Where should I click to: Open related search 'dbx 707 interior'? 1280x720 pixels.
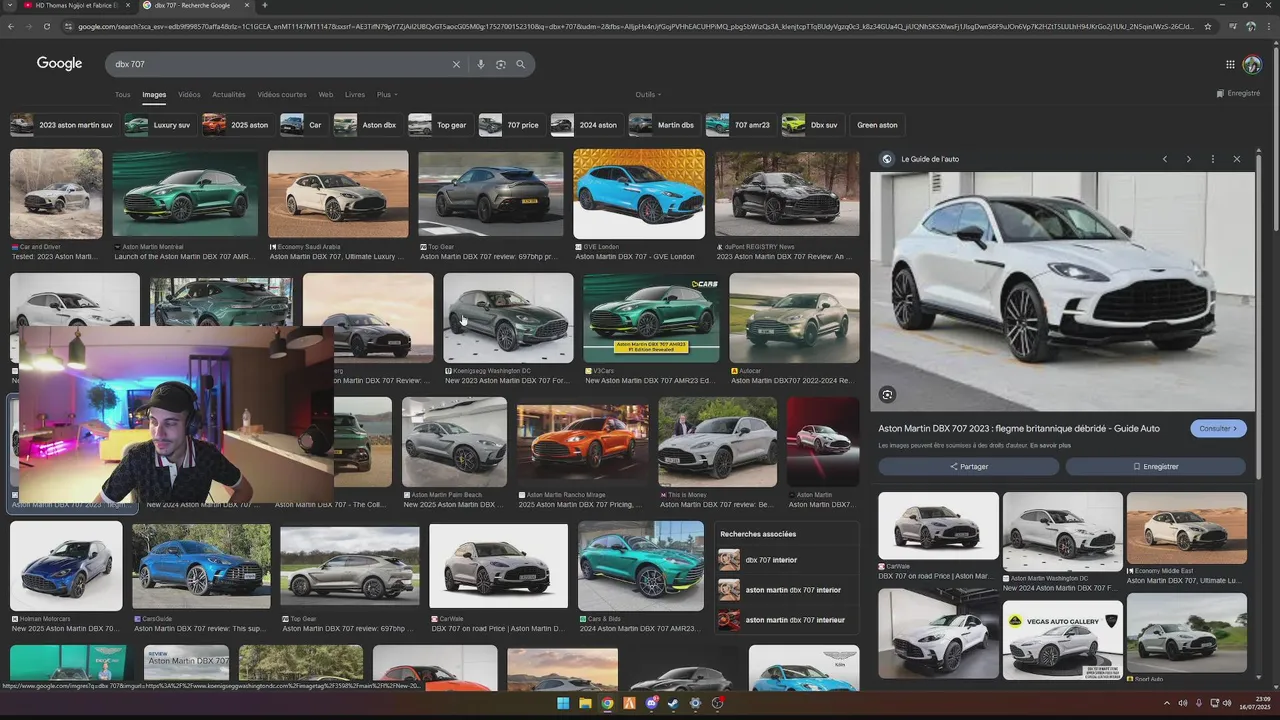[x=770, y=560]
